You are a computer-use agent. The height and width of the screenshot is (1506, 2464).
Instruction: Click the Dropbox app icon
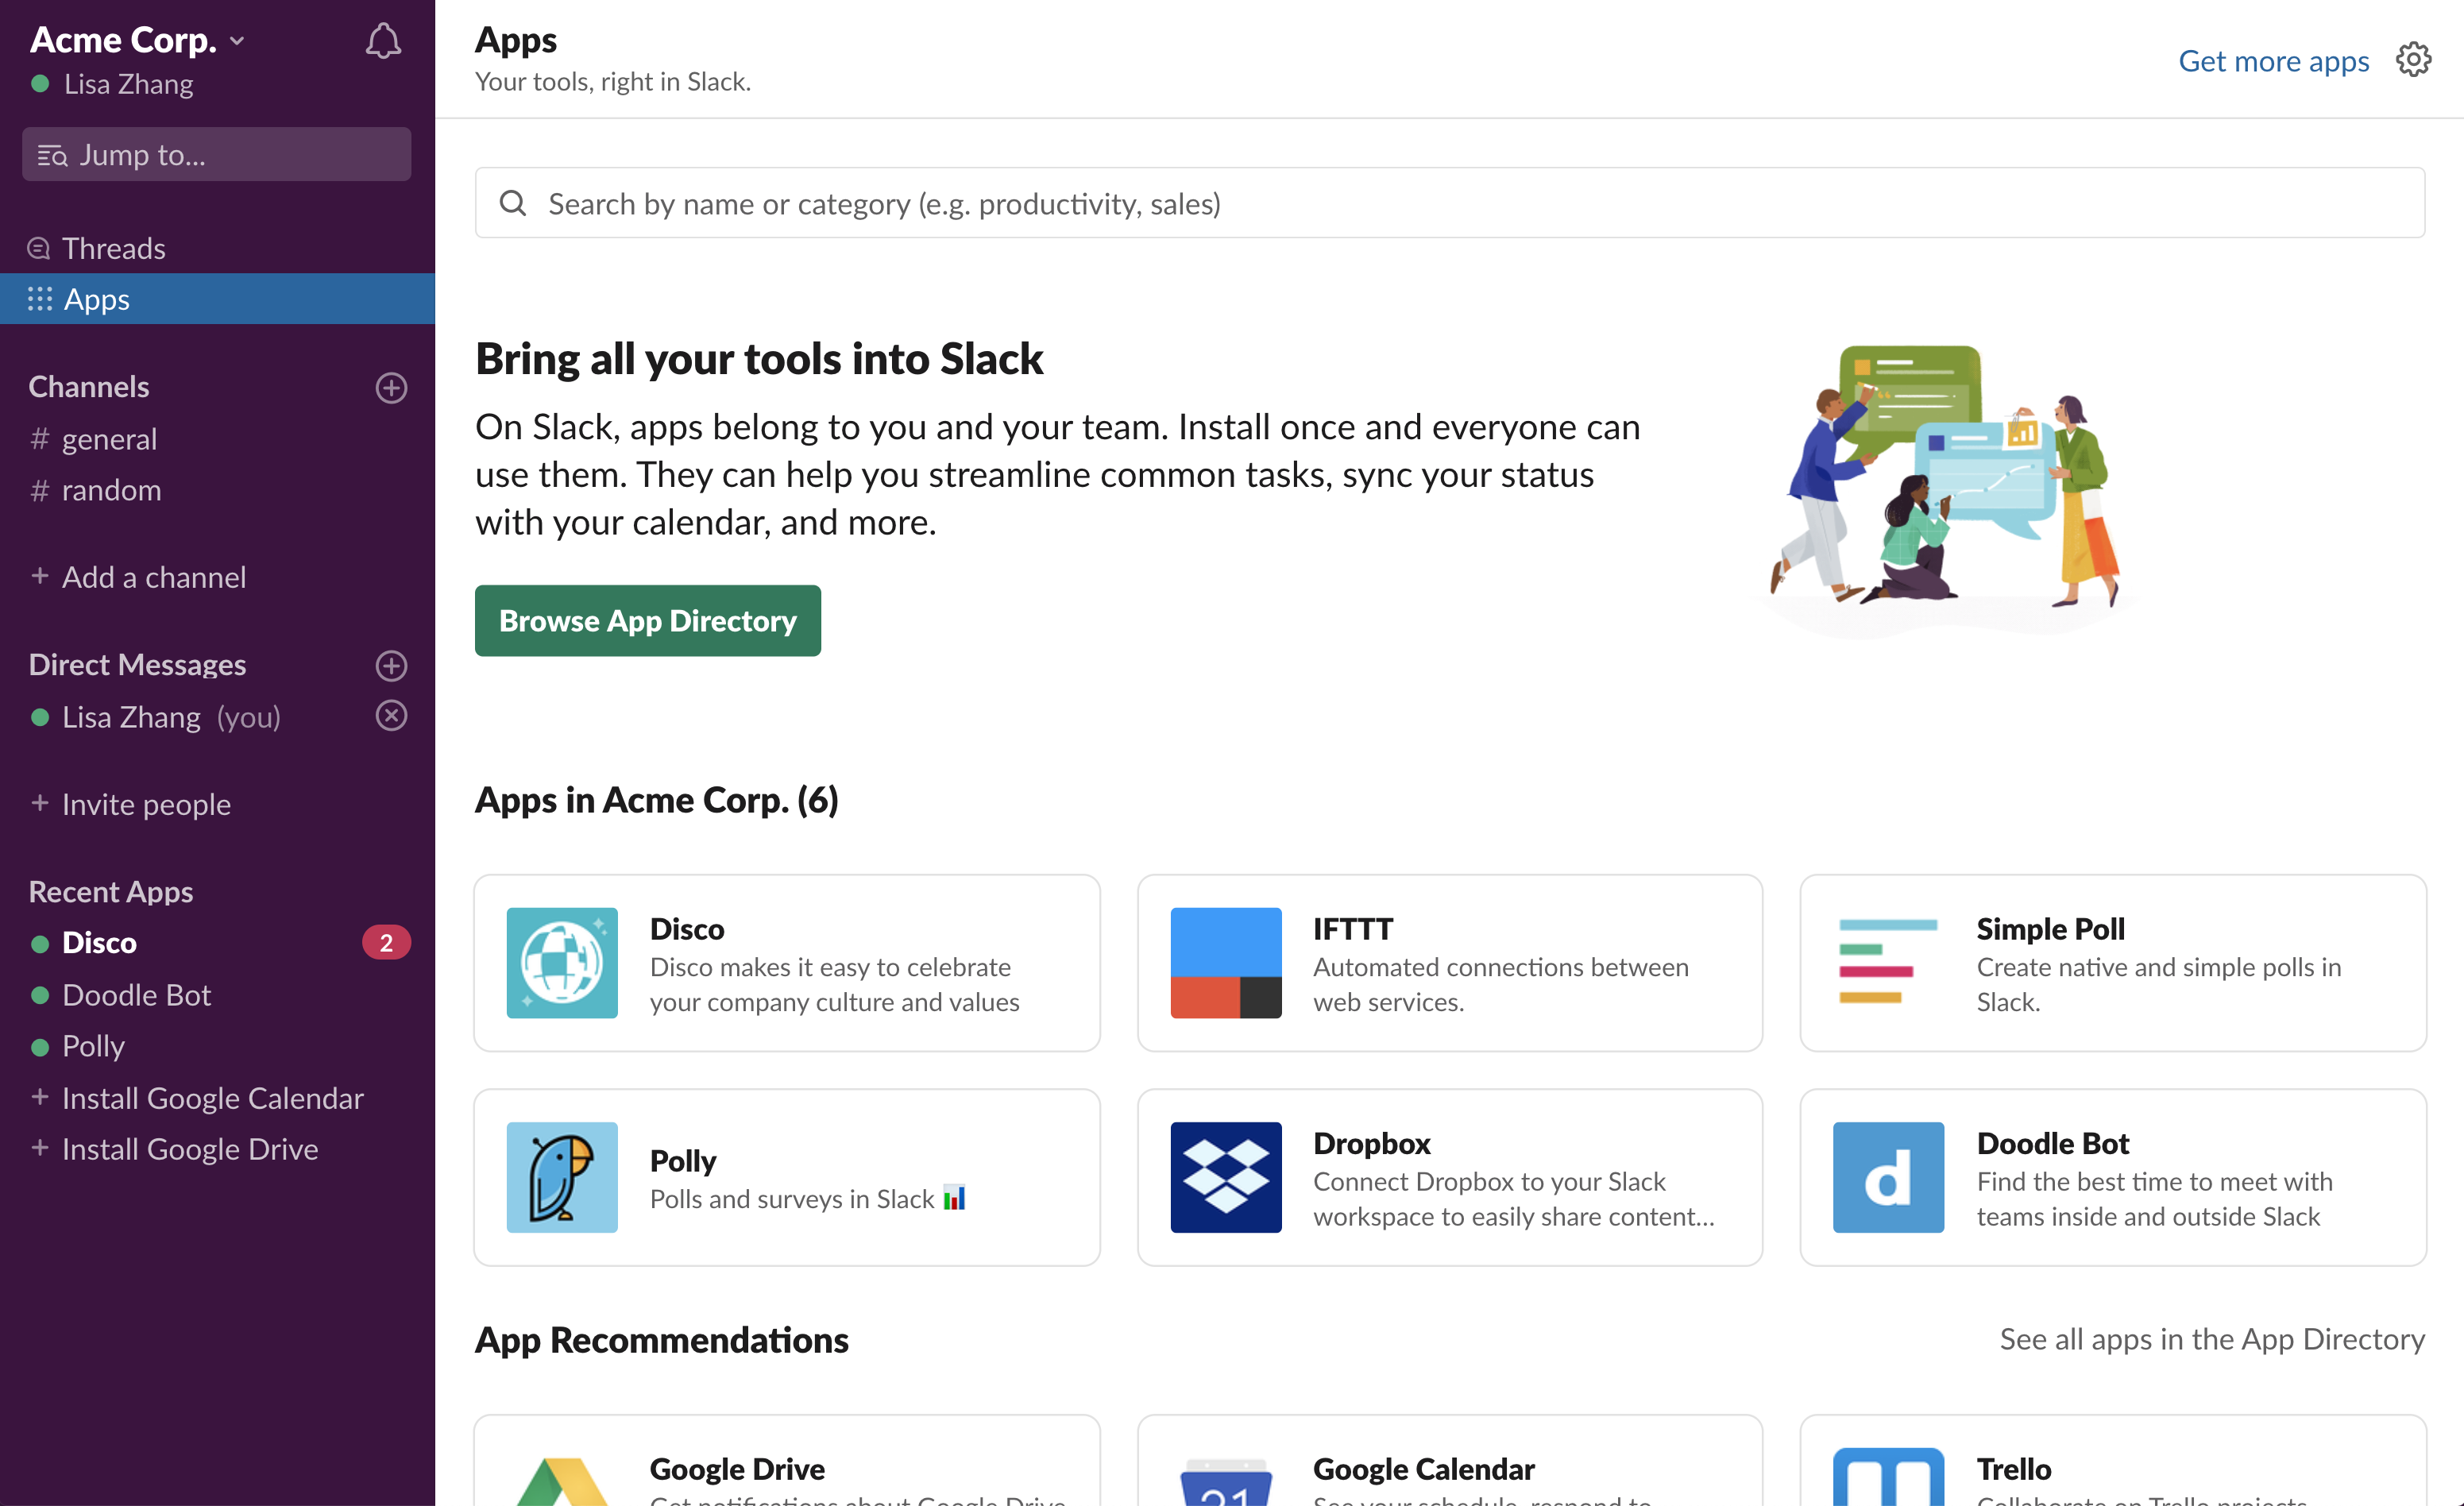pos(1225,1177)
